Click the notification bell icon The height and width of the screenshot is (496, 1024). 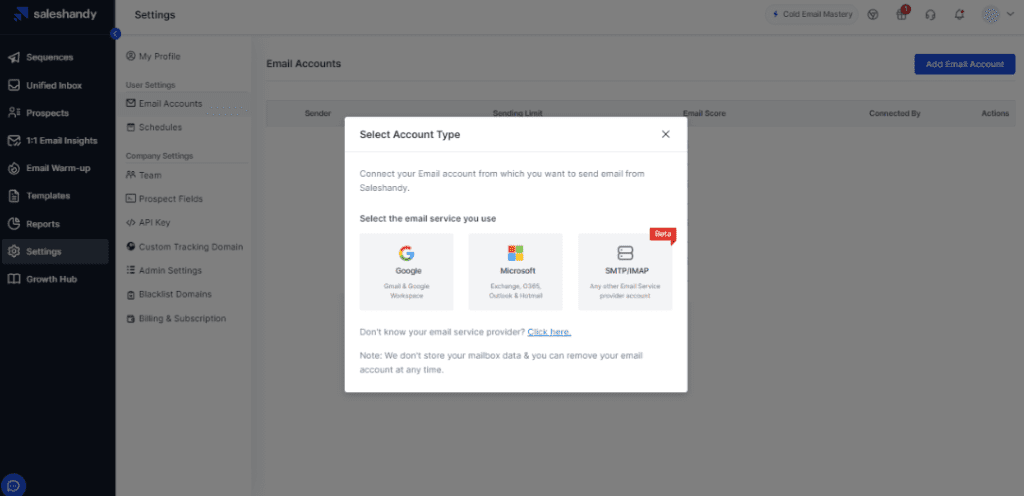point(959,15)
